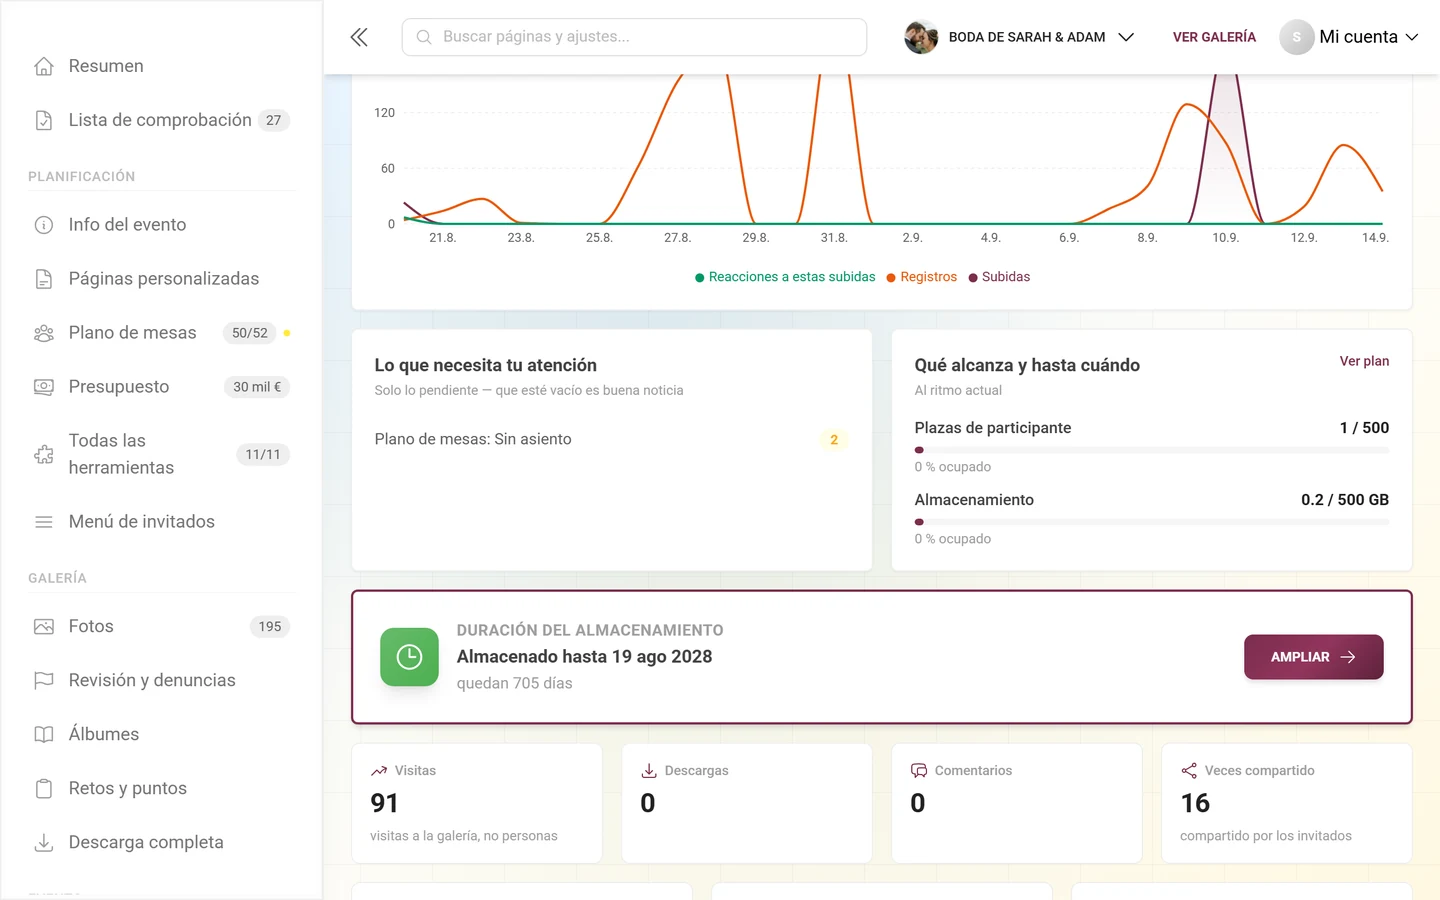Click the '1 / 500' participant count
This screenshot has height=900, width=1440.
click(1364, 428)
